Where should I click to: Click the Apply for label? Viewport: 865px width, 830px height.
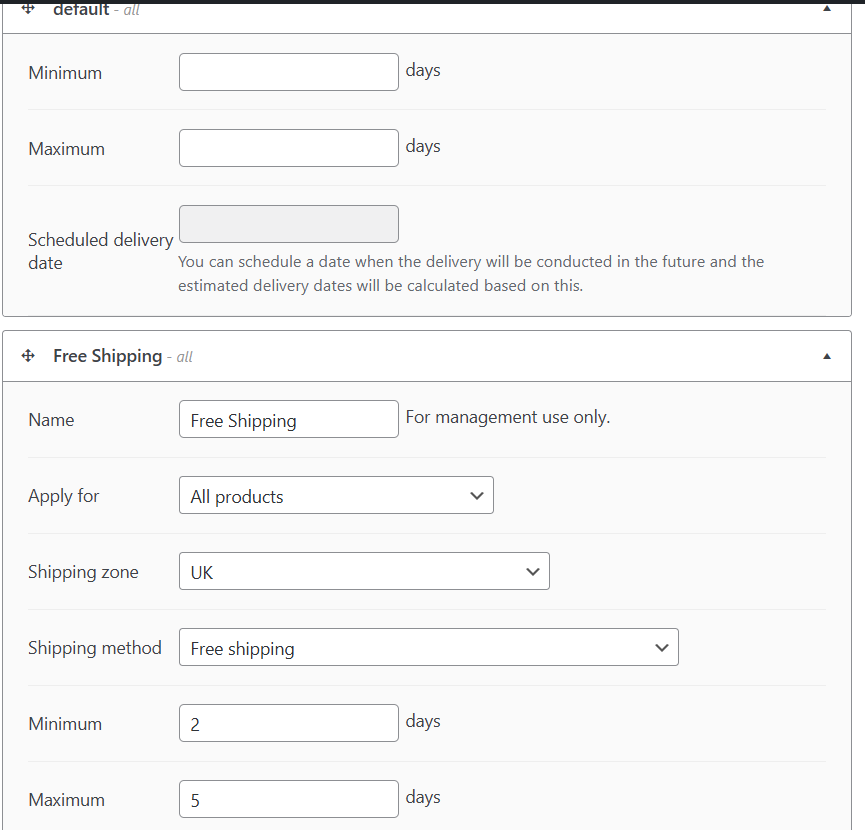click(64, 496)
